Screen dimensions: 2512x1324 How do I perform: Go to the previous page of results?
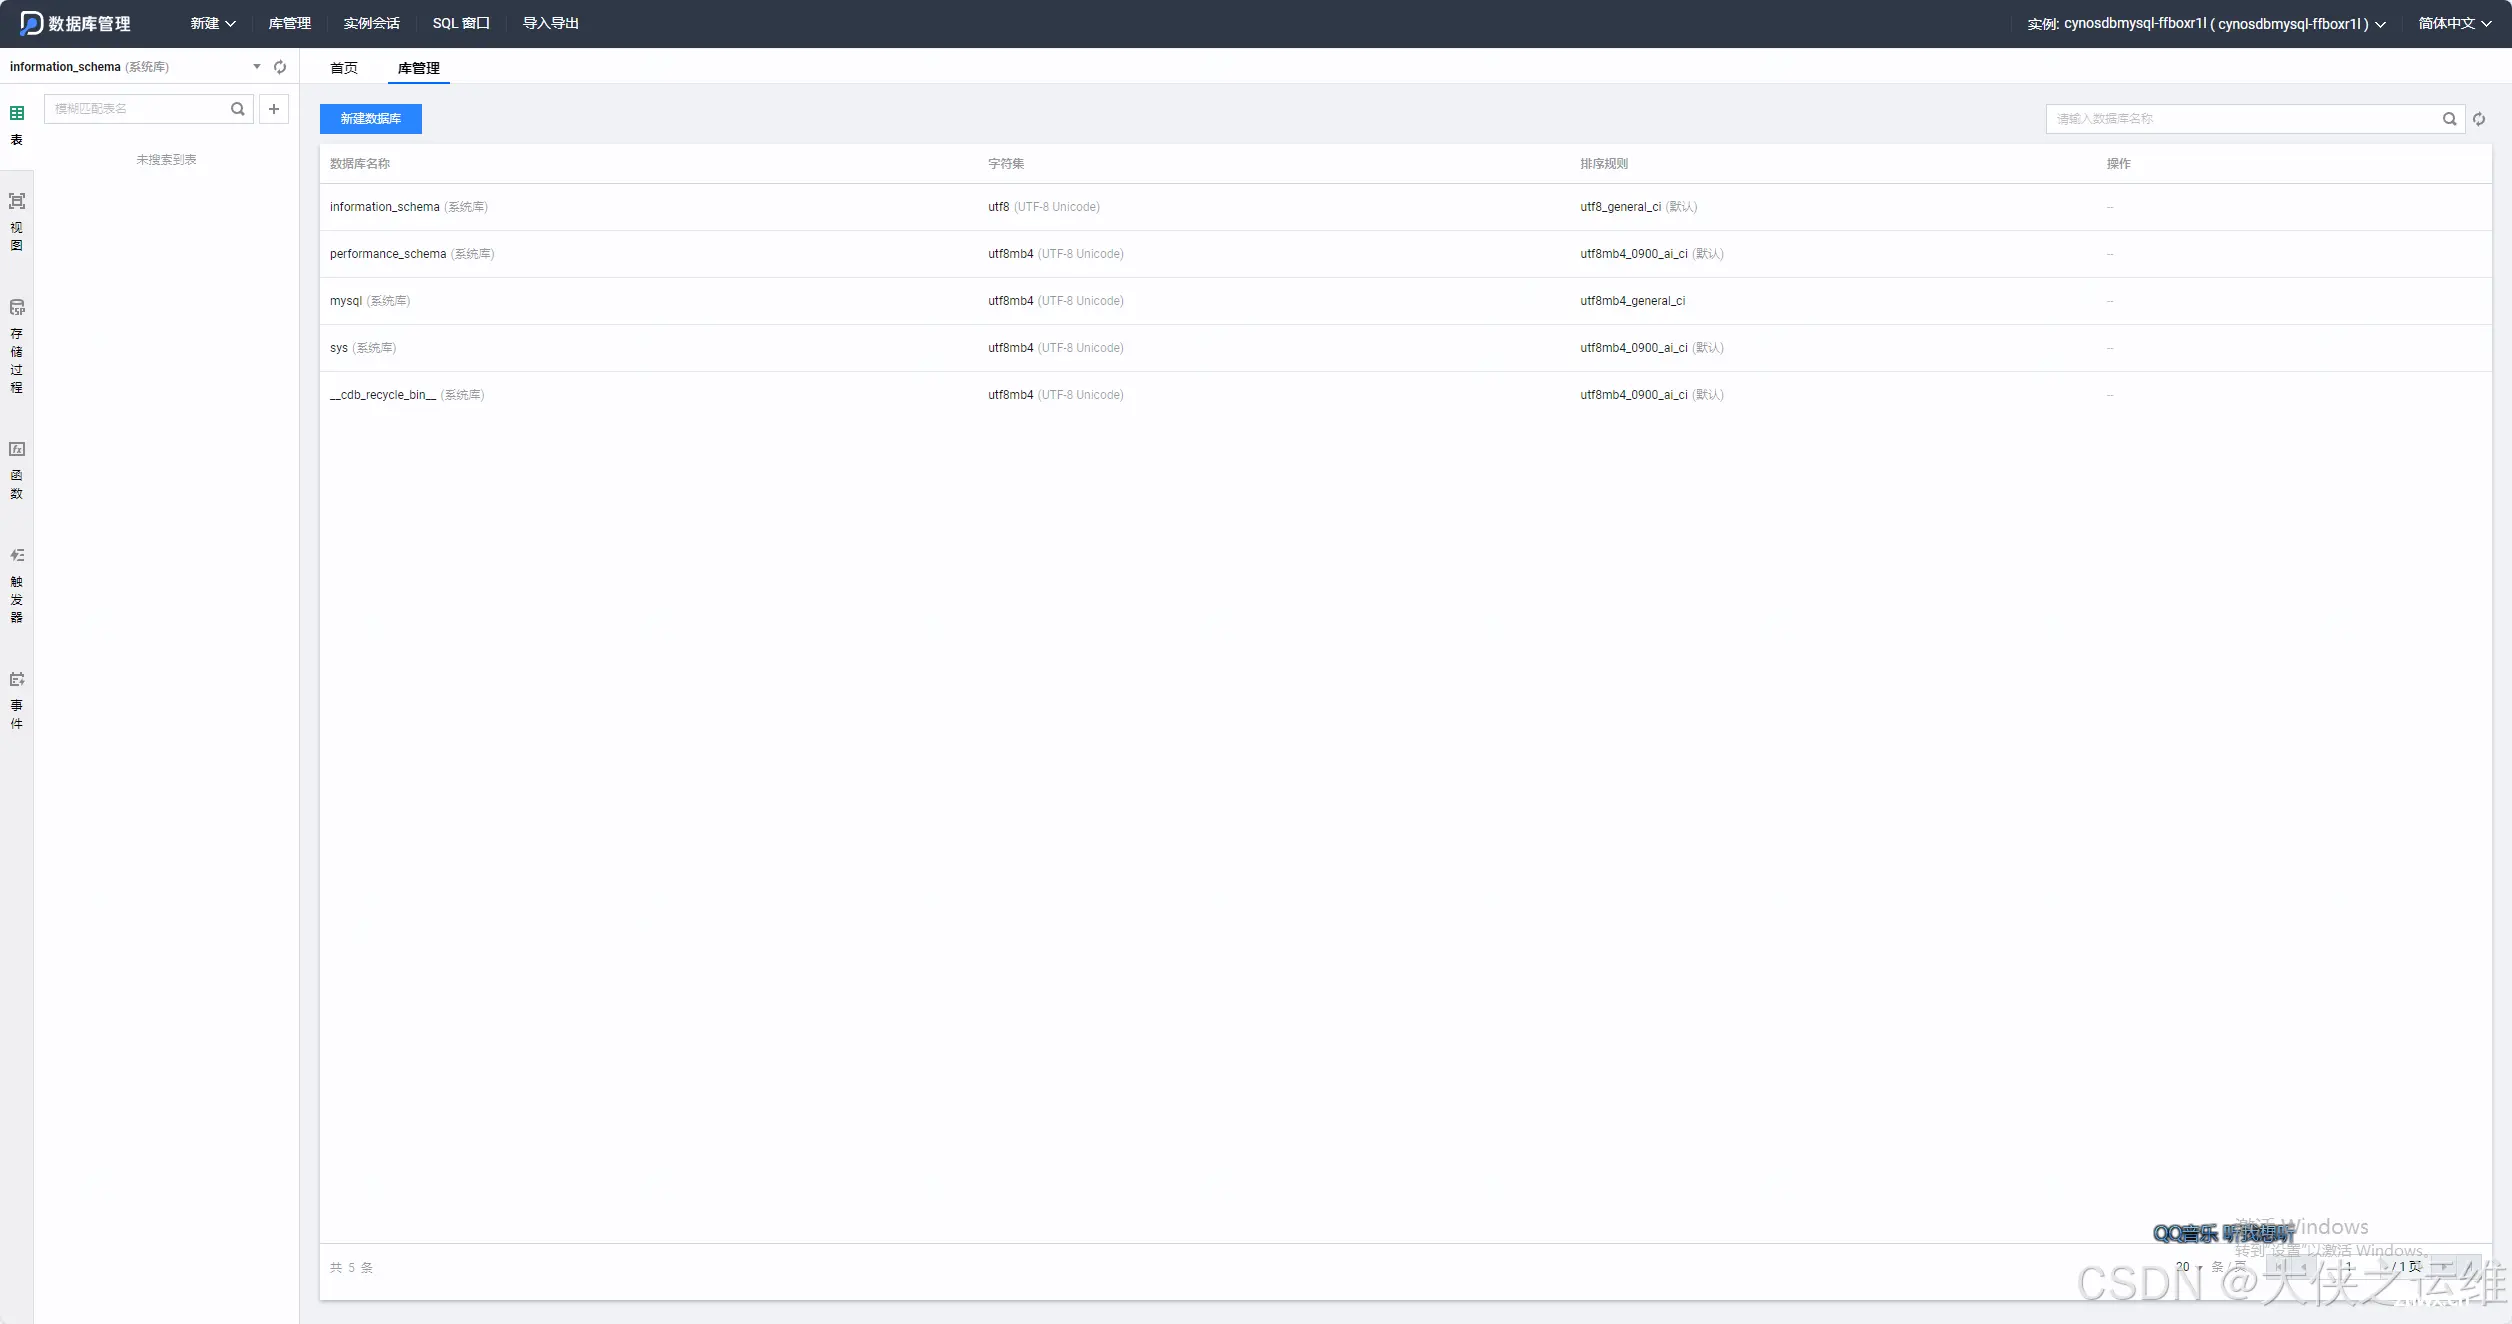click(2305, 1267)
